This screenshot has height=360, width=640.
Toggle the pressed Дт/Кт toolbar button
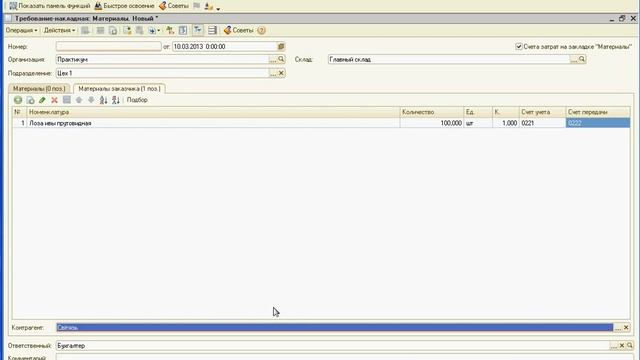pos(198,30)
